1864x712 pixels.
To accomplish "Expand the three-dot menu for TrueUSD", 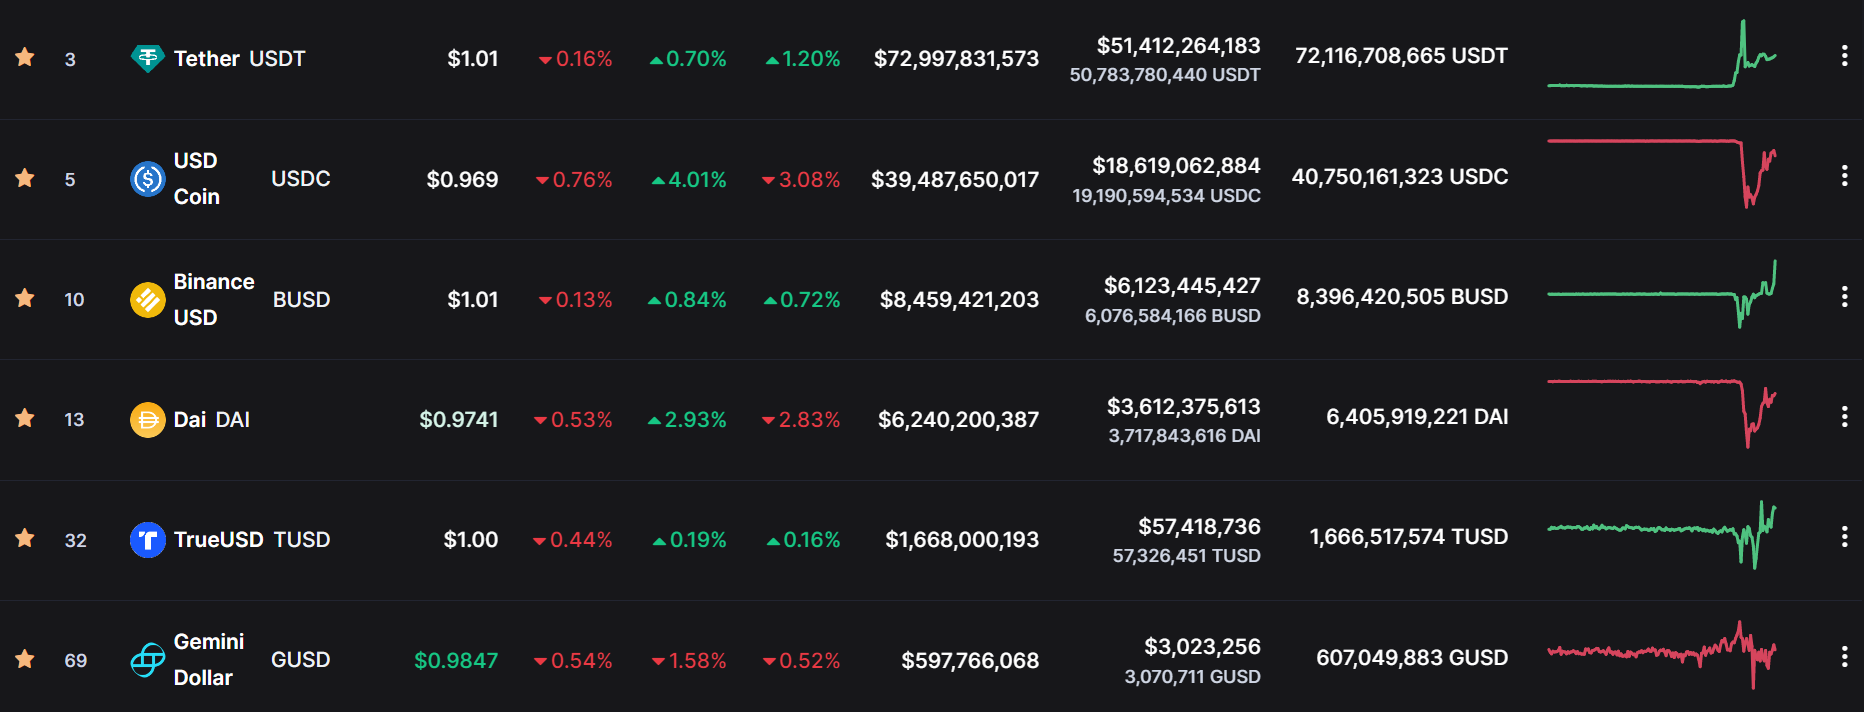I will pos(1844,537).
